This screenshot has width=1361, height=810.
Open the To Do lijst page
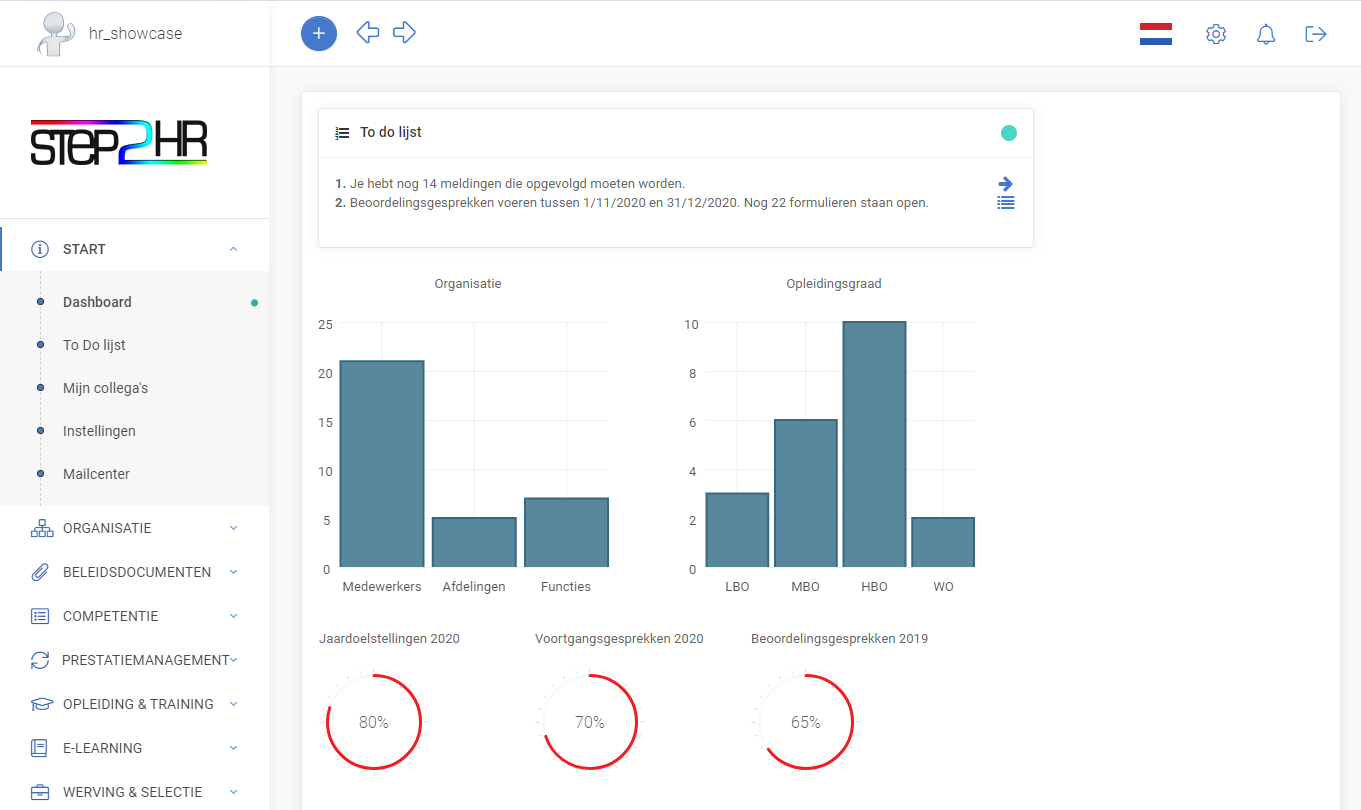[x=92, y=344]
